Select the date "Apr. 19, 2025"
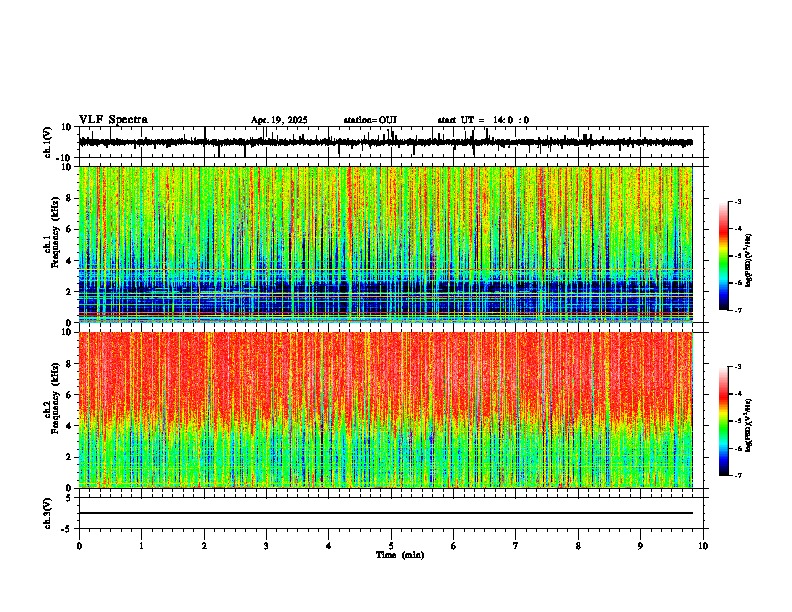This screenshot has height=612, width=792. pos(279,120)
